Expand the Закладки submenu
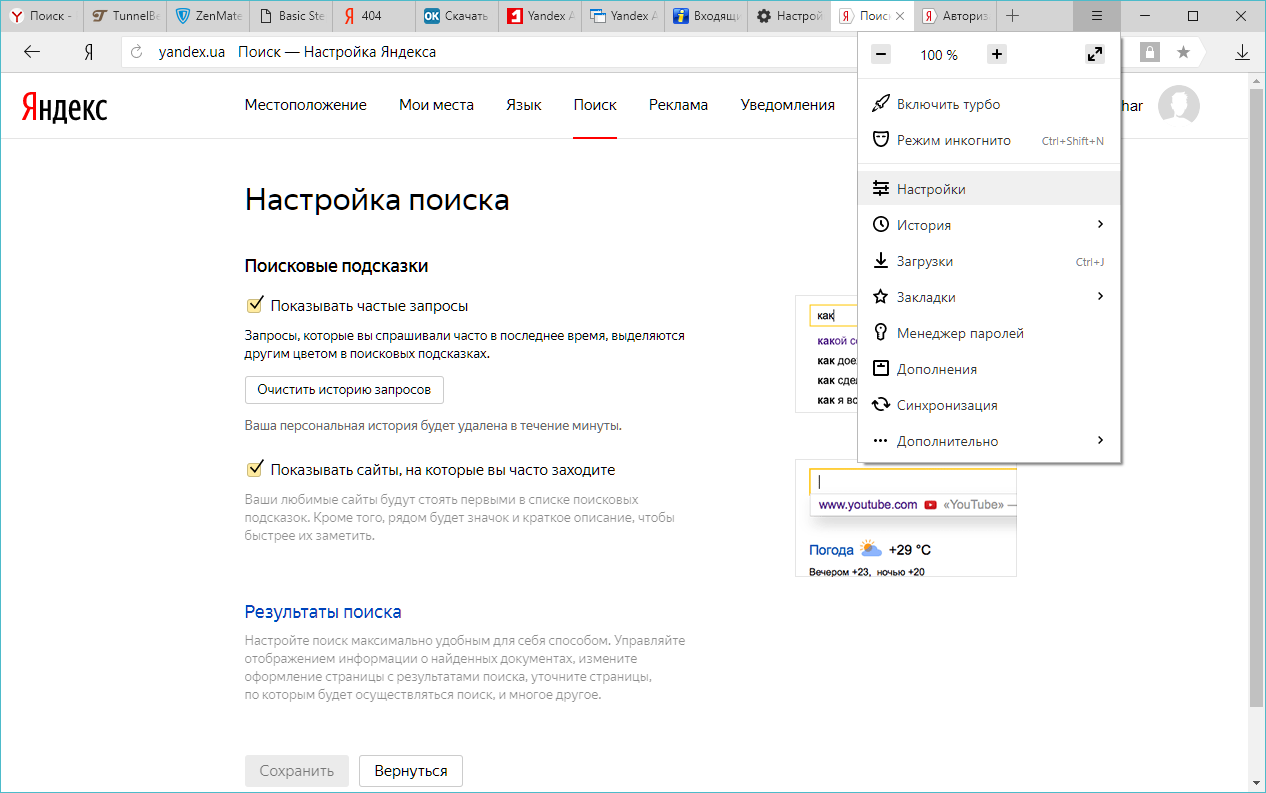Screen dimensions: 1266x793 tap(1100, 297)
